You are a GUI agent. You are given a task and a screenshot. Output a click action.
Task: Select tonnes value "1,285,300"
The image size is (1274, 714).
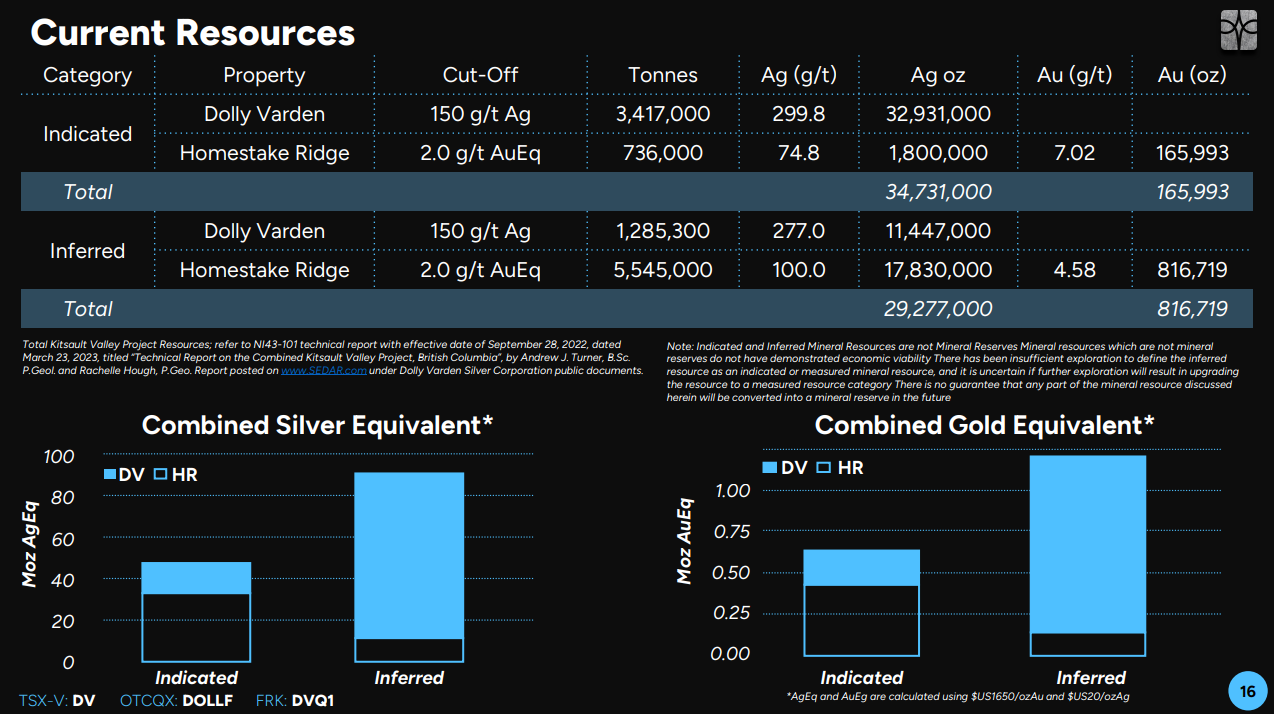coord(663,231)
